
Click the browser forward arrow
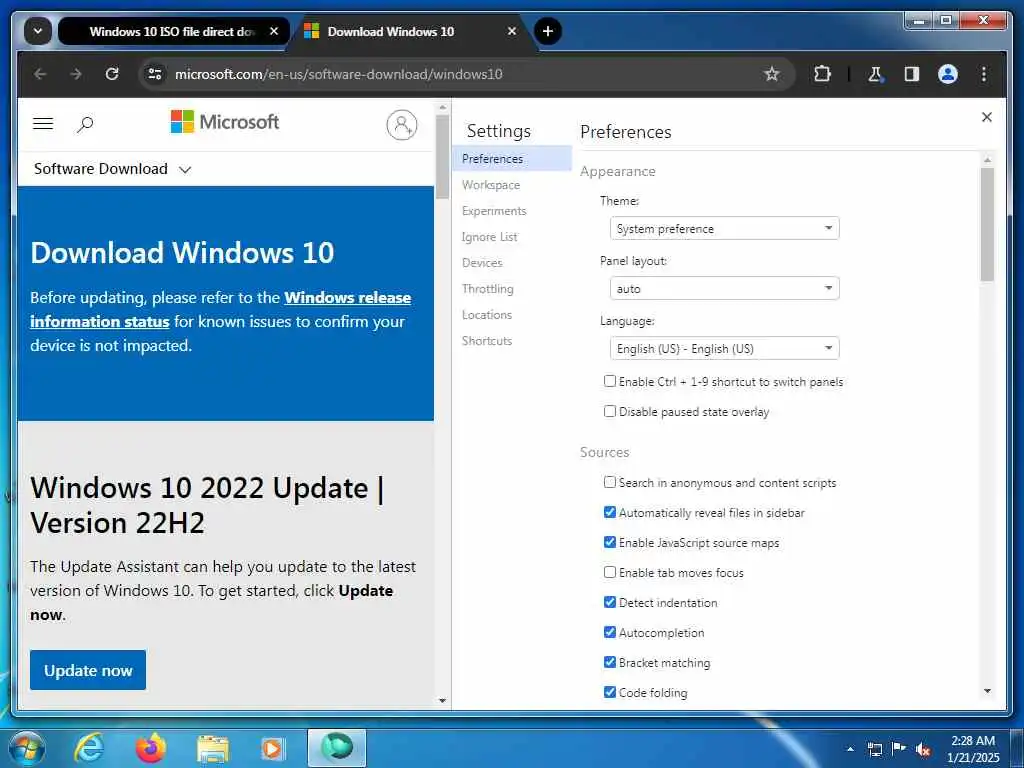click(76, 74)
